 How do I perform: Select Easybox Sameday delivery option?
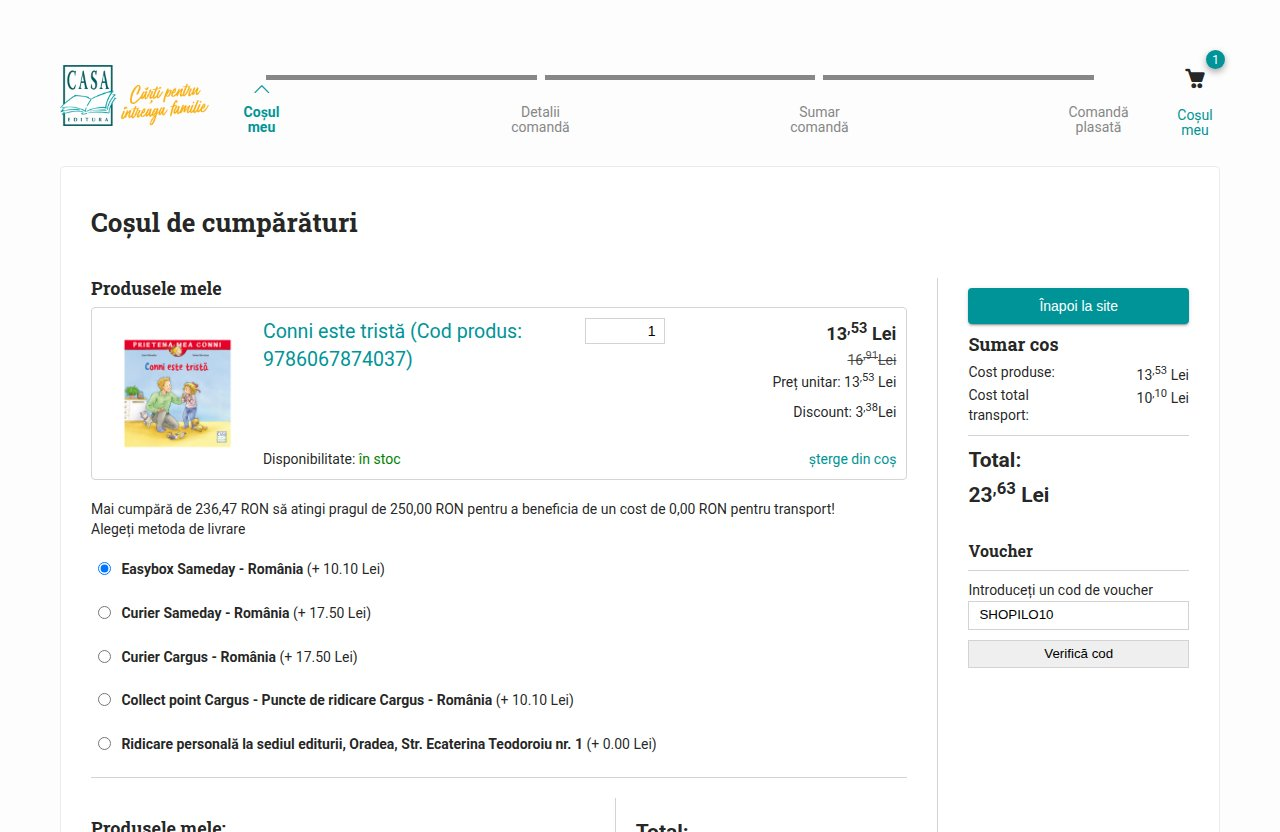[x=104, y=568]
